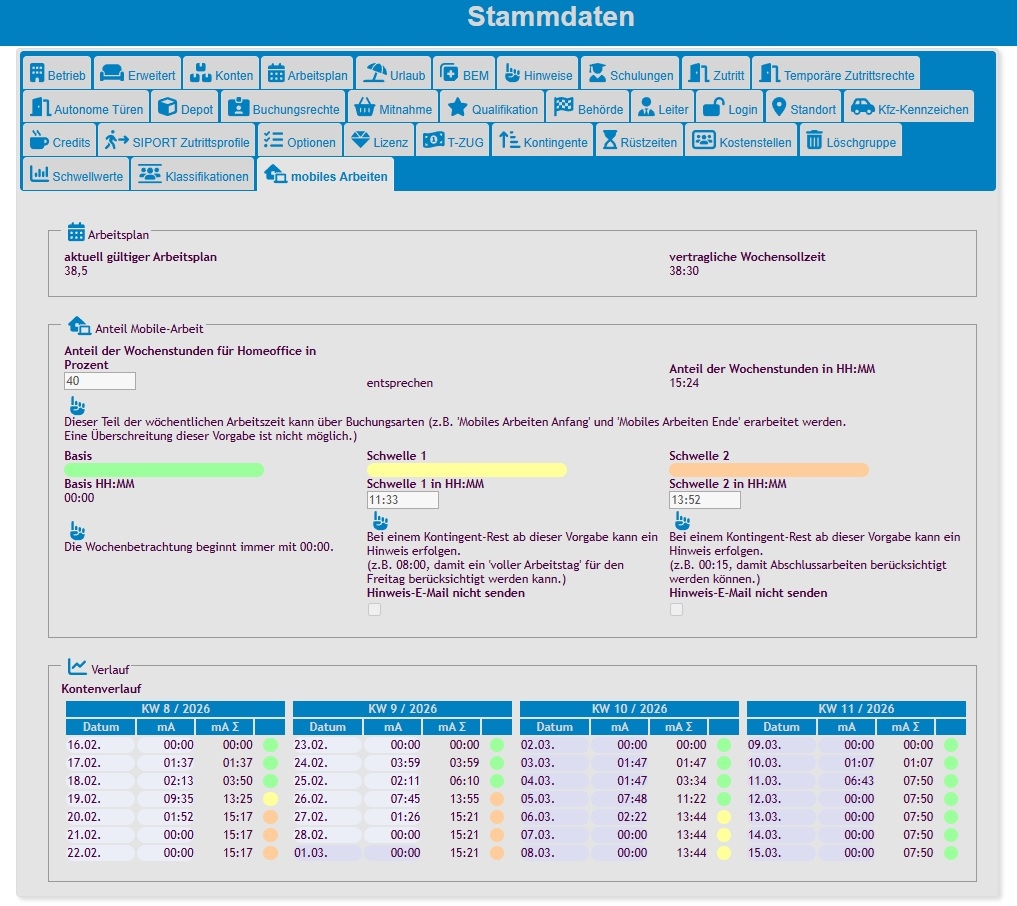Click the hint hand icon below Prozent field
Screen dimensions: 1017x906
pyautogui.click(x=77, y=406)
